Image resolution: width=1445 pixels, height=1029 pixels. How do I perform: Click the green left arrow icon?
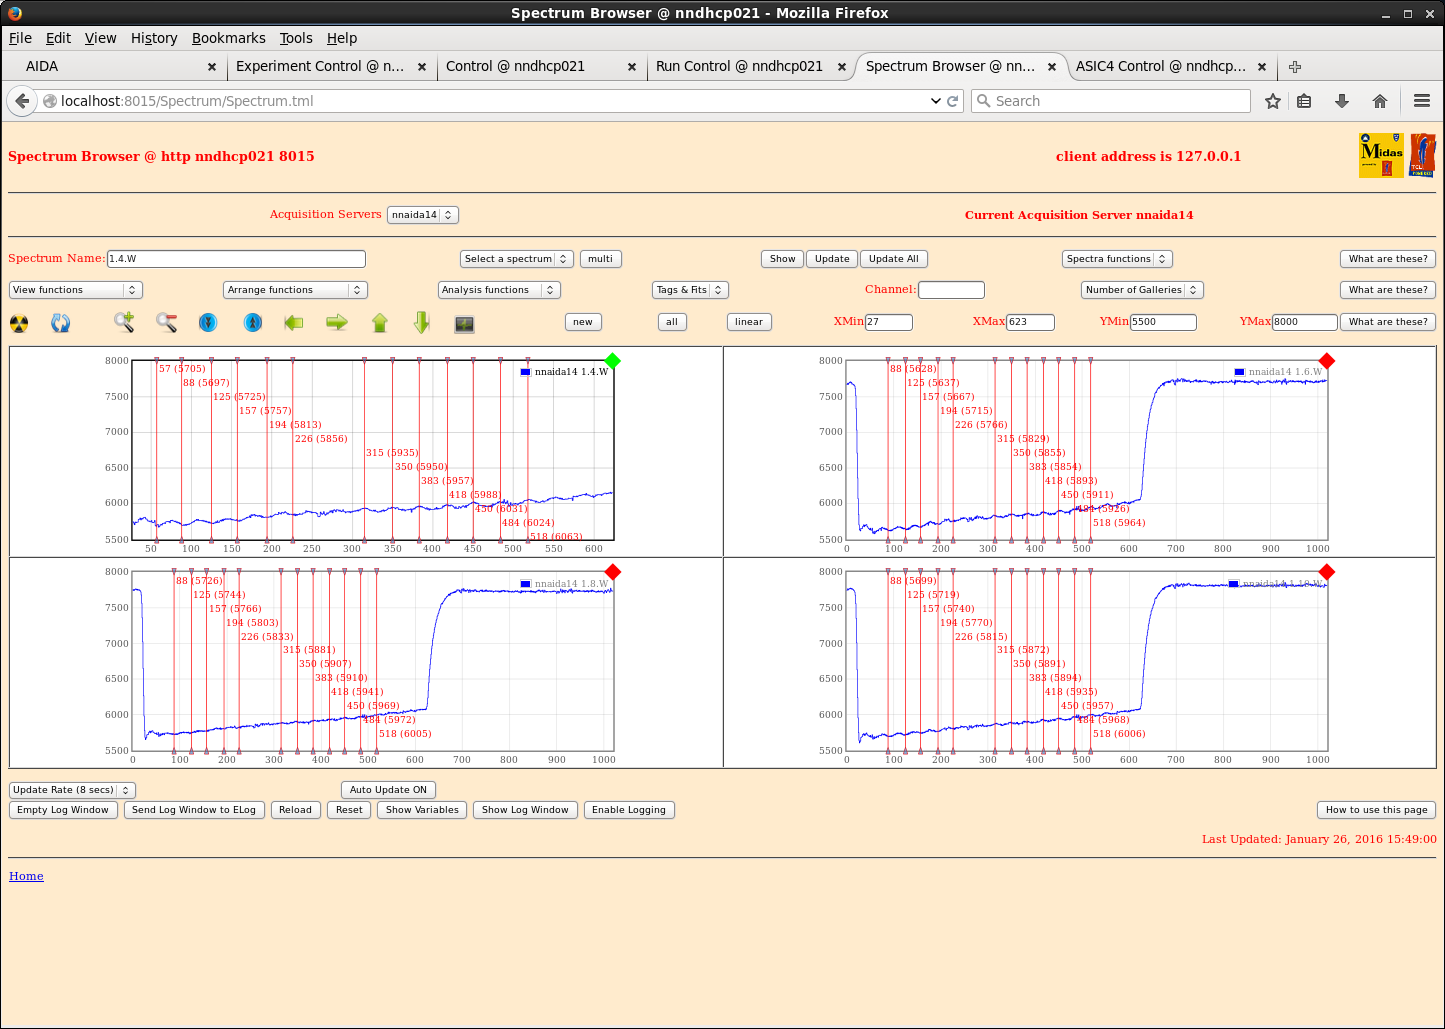point(293,322)
